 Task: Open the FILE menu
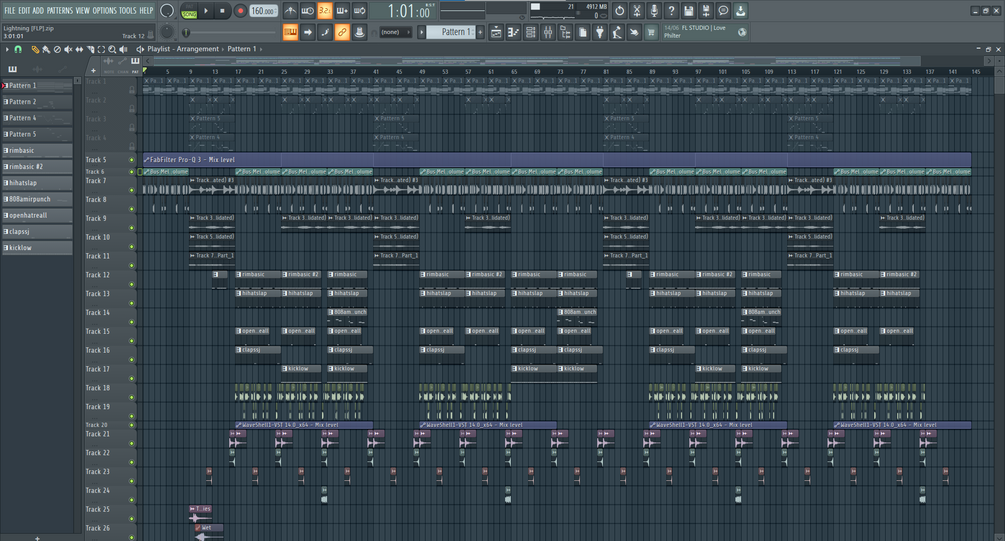(x=10, y=11)
